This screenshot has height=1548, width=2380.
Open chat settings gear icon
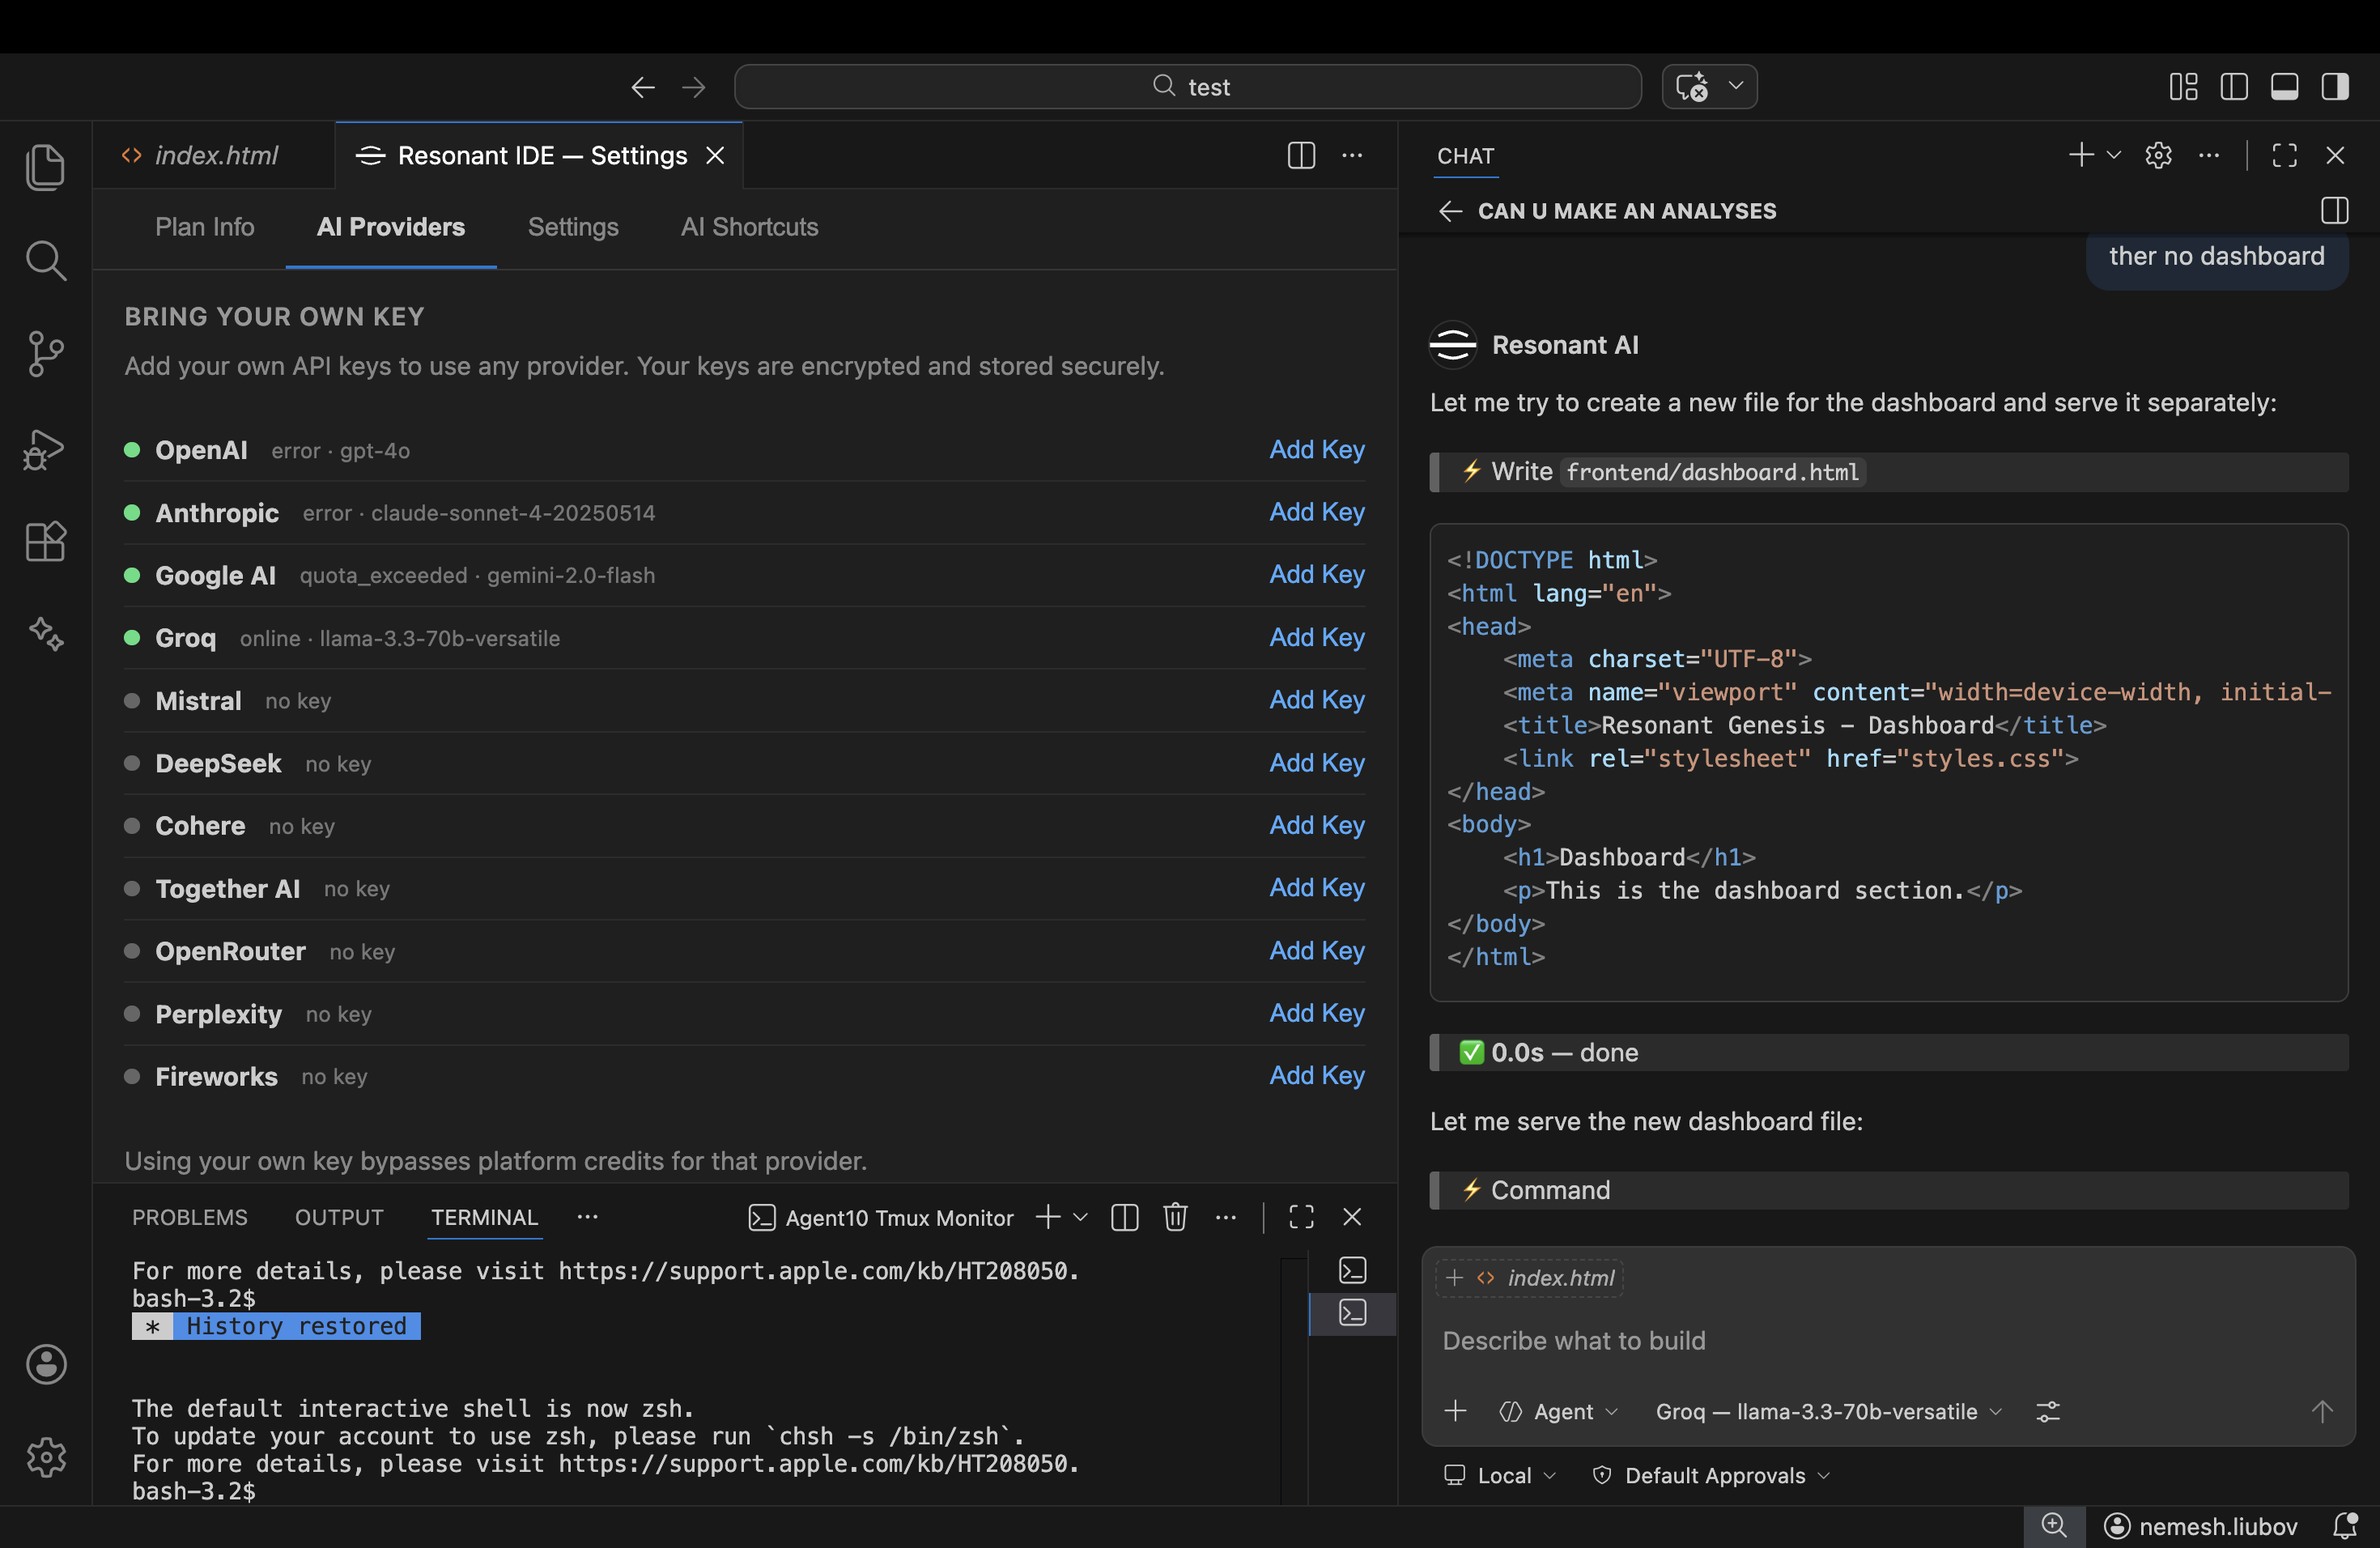pos(2158,155)
